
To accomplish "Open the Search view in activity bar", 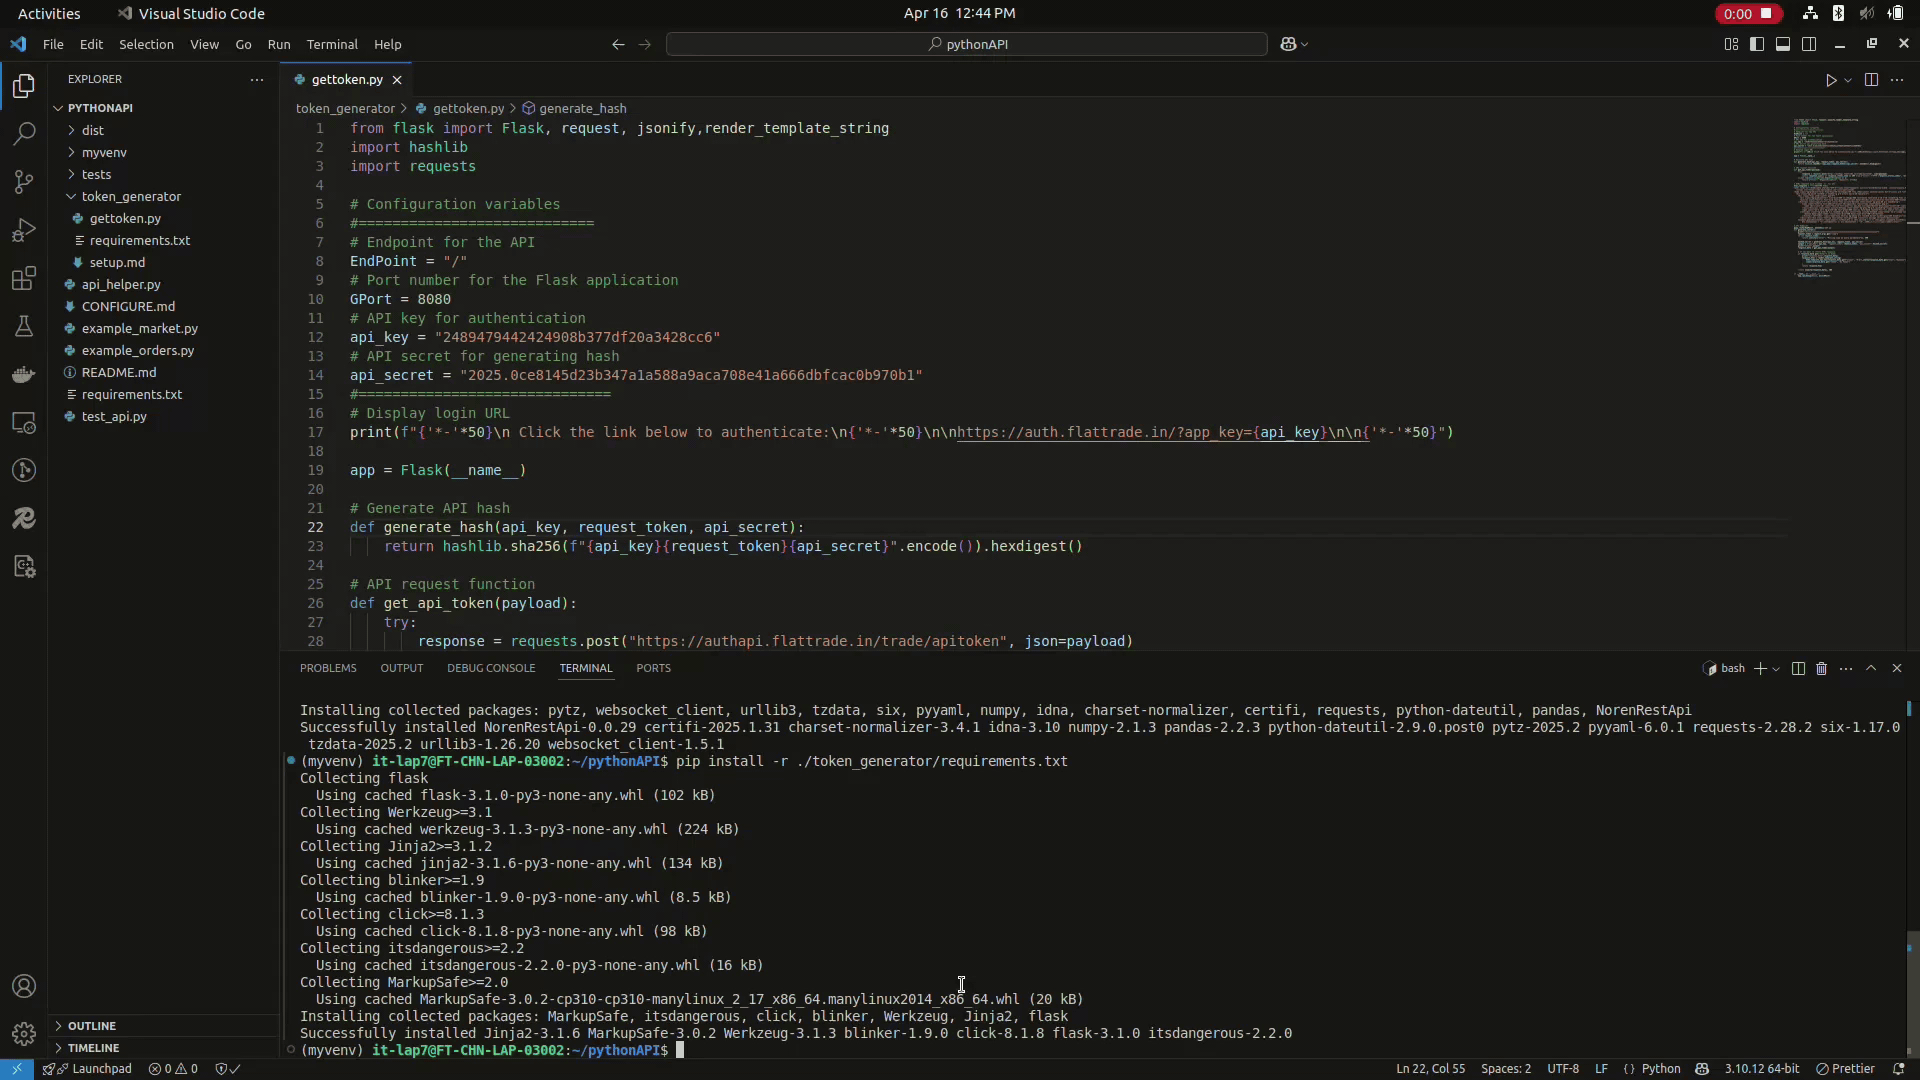I will coord(24,134).
